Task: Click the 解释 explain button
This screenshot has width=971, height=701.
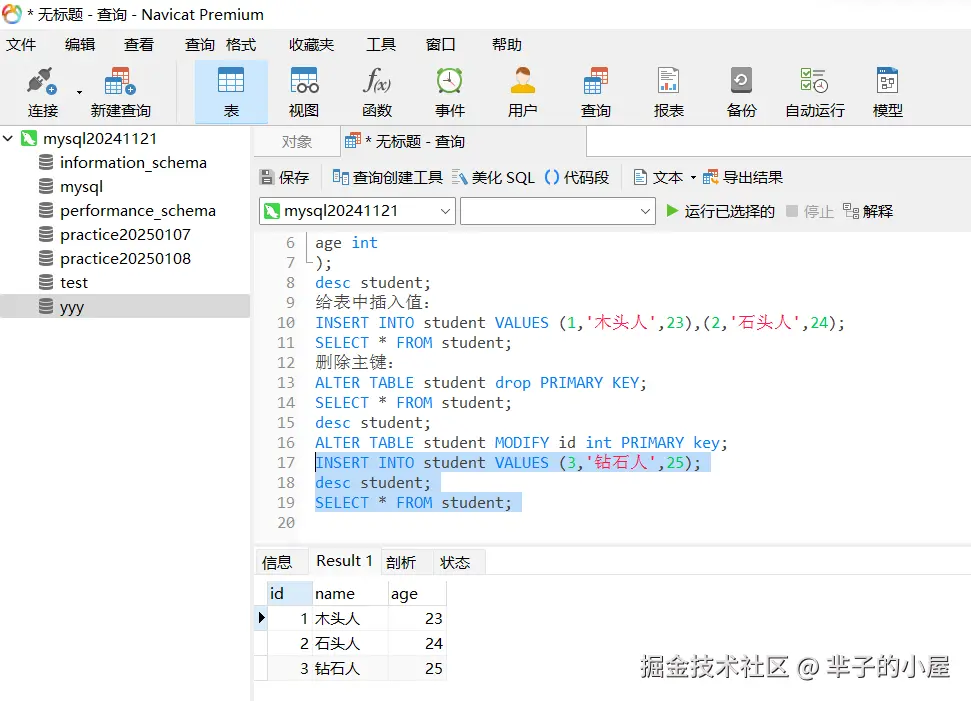Action: [x=868, y=211]
